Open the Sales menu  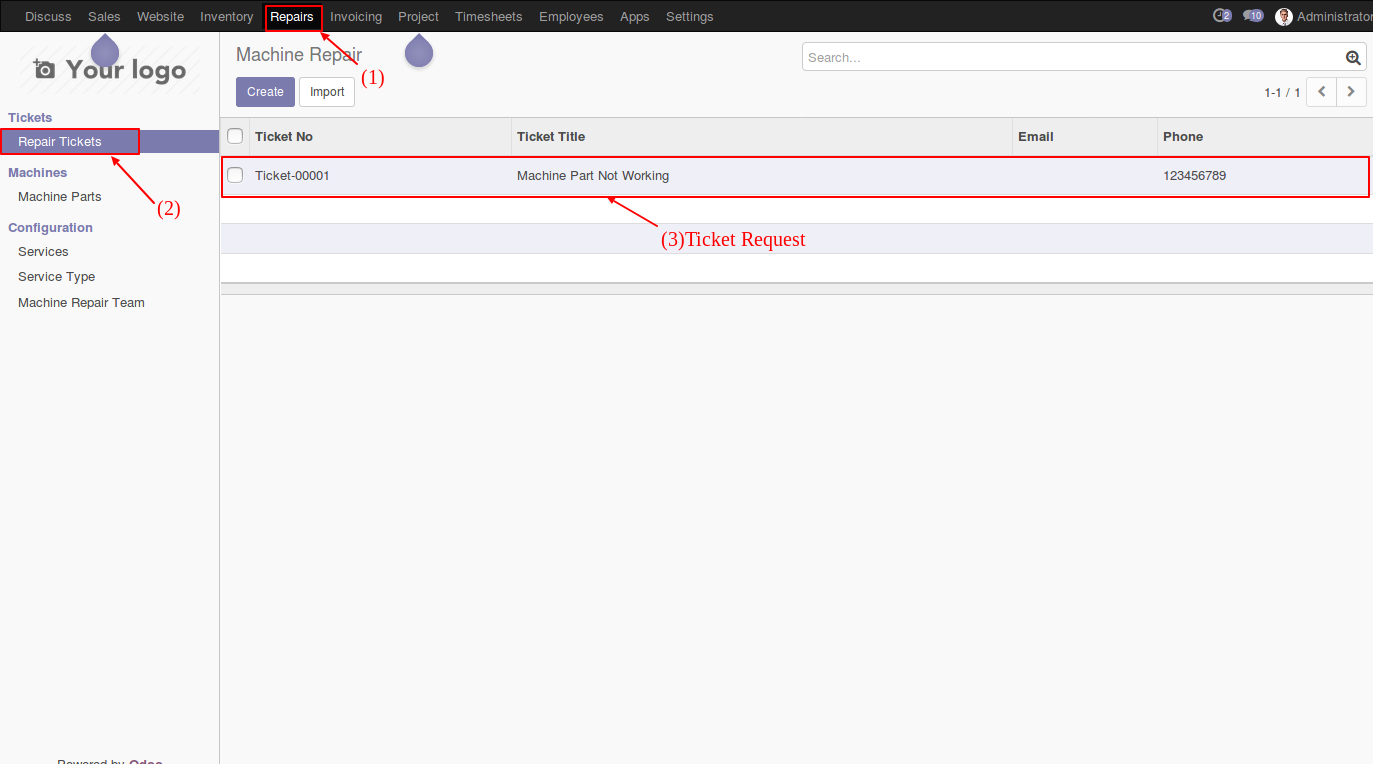coord(104,16)
